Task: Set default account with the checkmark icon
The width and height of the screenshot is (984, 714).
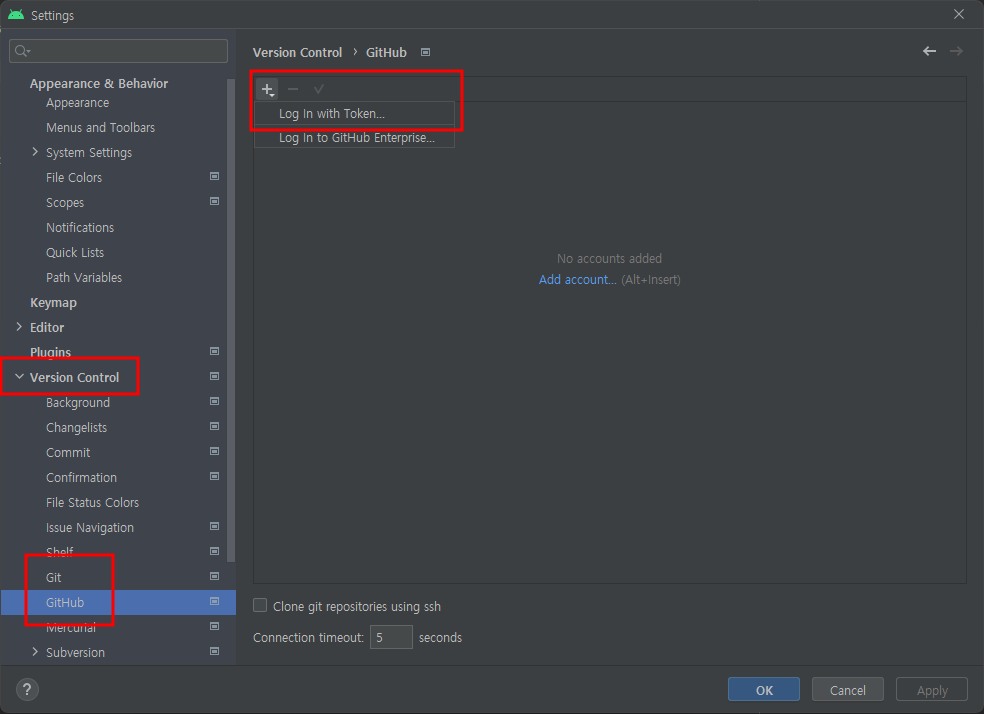Action: (x=318, y=89)
